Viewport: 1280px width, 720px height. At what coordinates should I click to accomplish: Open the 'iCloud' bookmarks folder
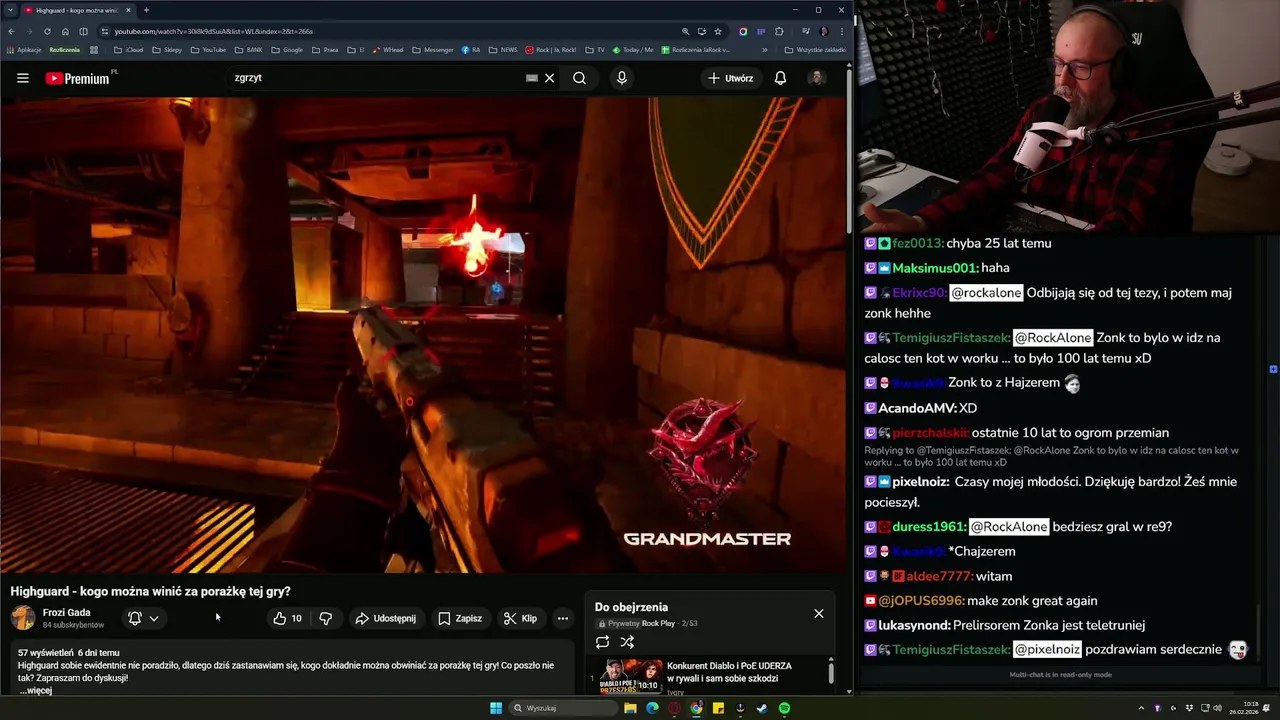(x=129, y=49)
